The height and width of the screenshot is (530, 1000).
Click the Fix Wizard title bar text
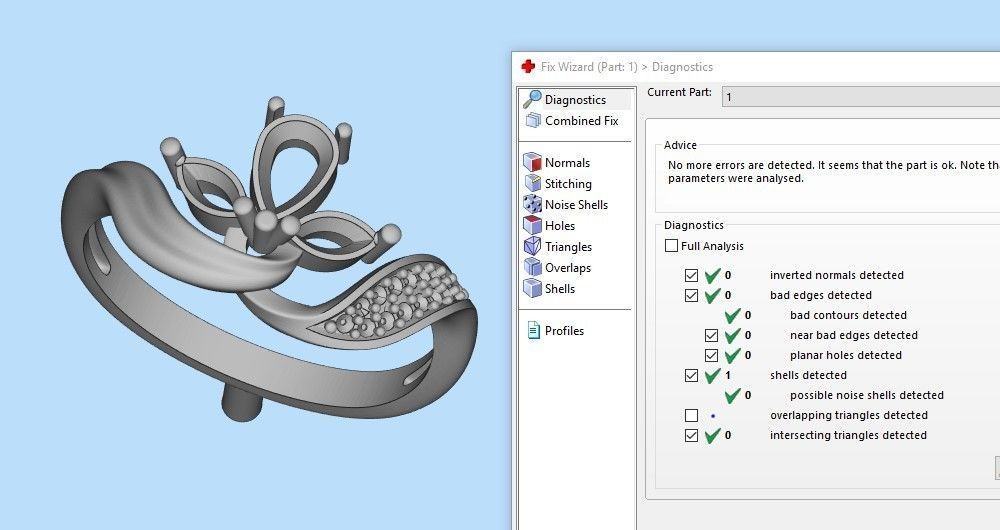click(x=627, y=67)
